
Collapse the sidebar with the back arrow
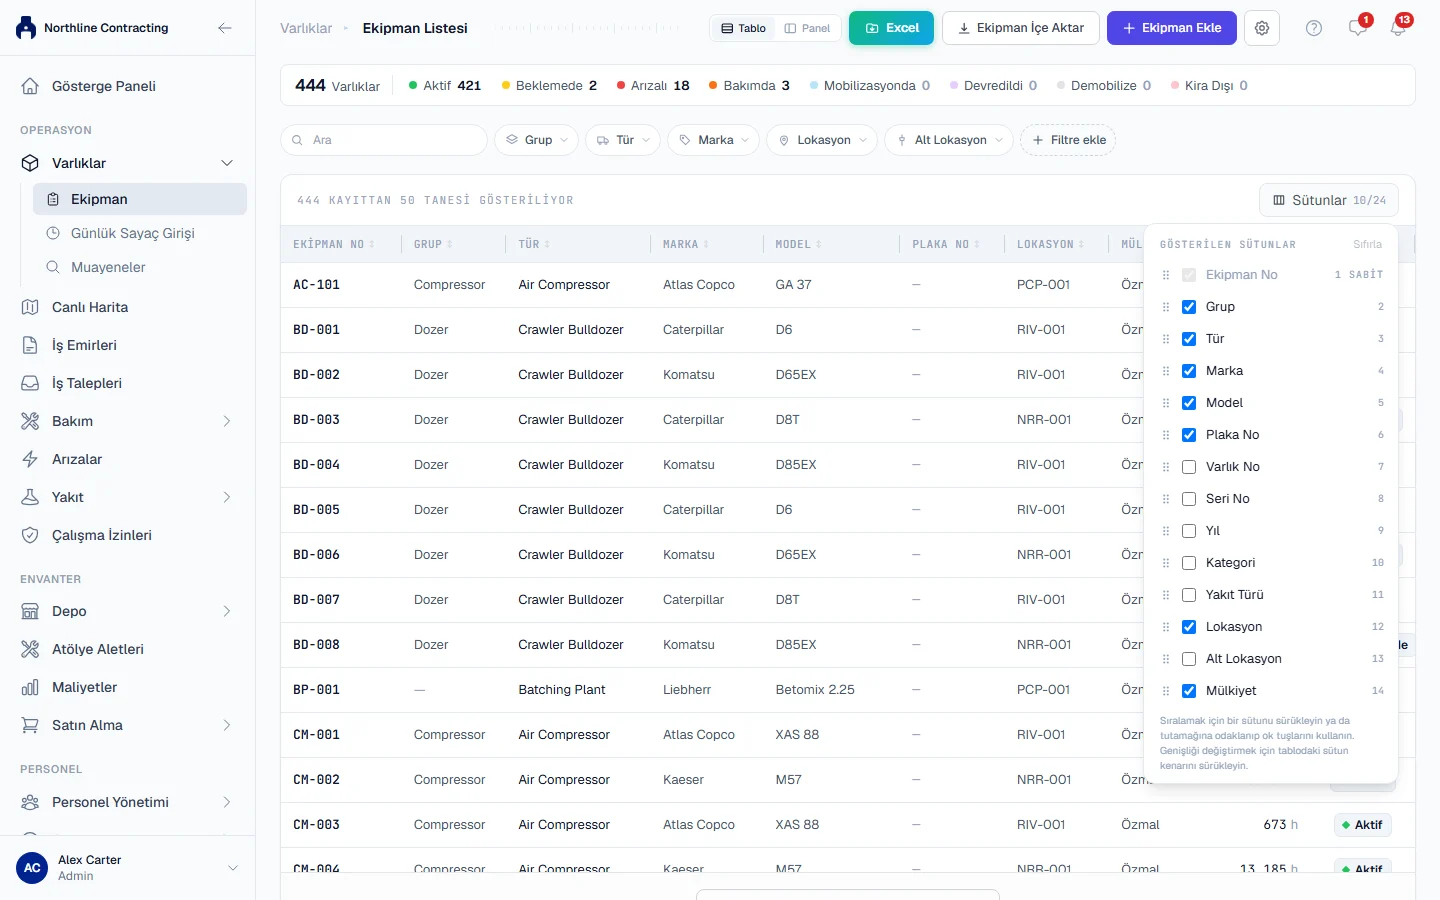tap(225, 28)
